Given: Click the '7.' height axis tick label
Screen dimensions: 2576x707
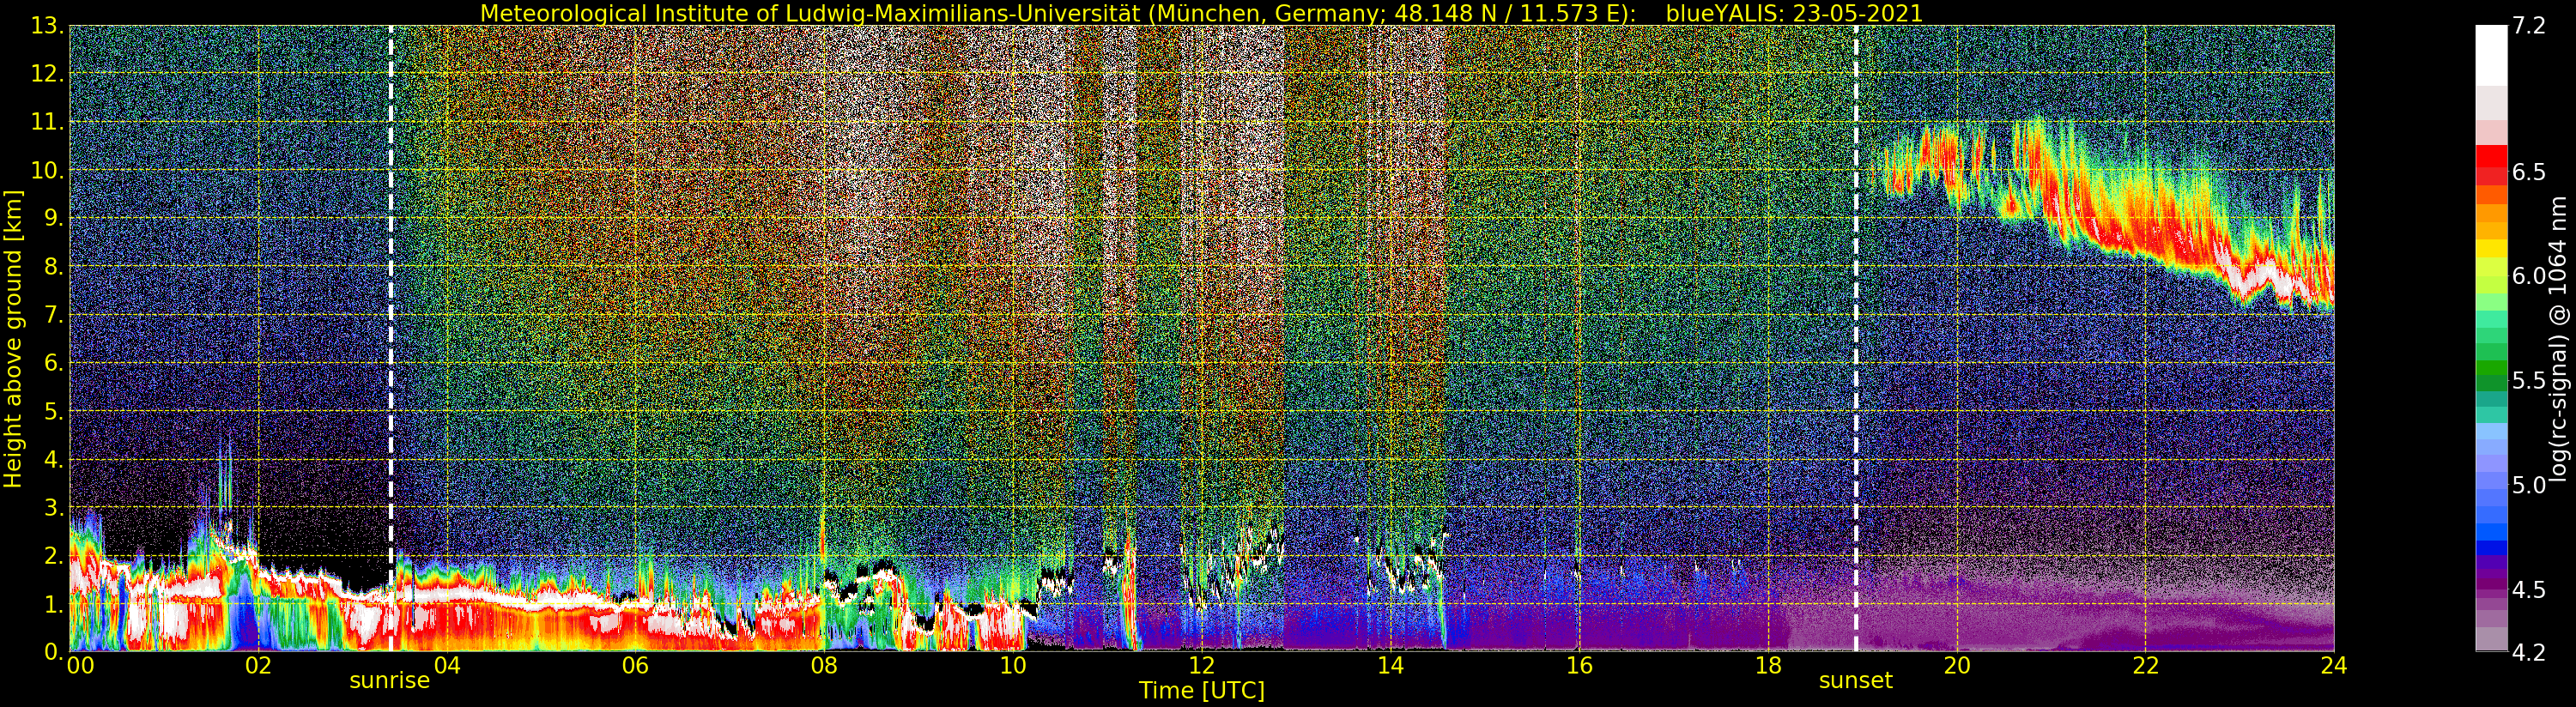Looking at the screenshot, I should pyautogui.click(x=54, y=315).
